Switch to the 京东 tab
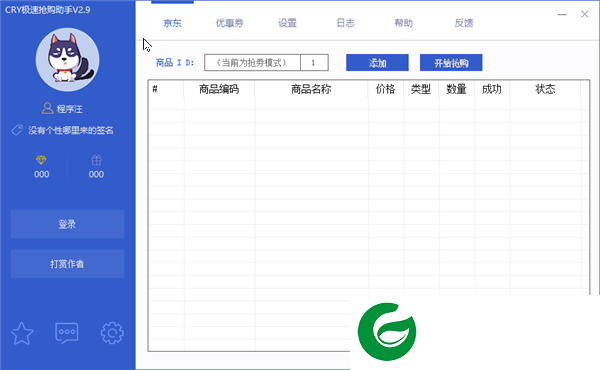Screen dimensions: 600x370 172,23
